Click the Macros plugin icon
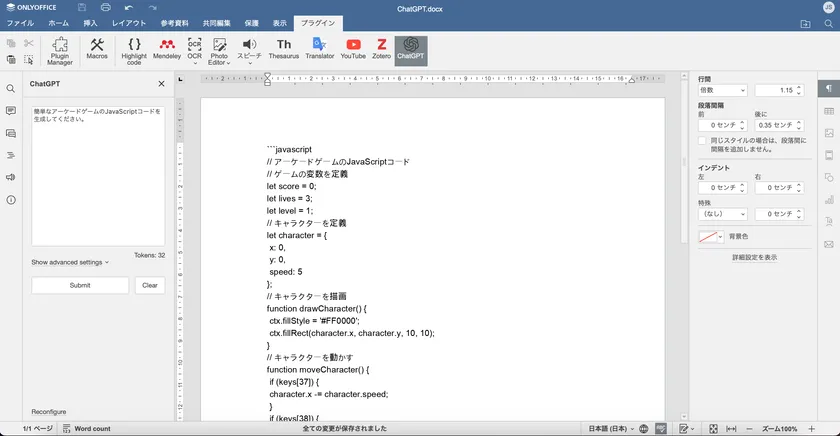Image resolution: width=840 pixels, height=436 pixels. click(97, 50)
